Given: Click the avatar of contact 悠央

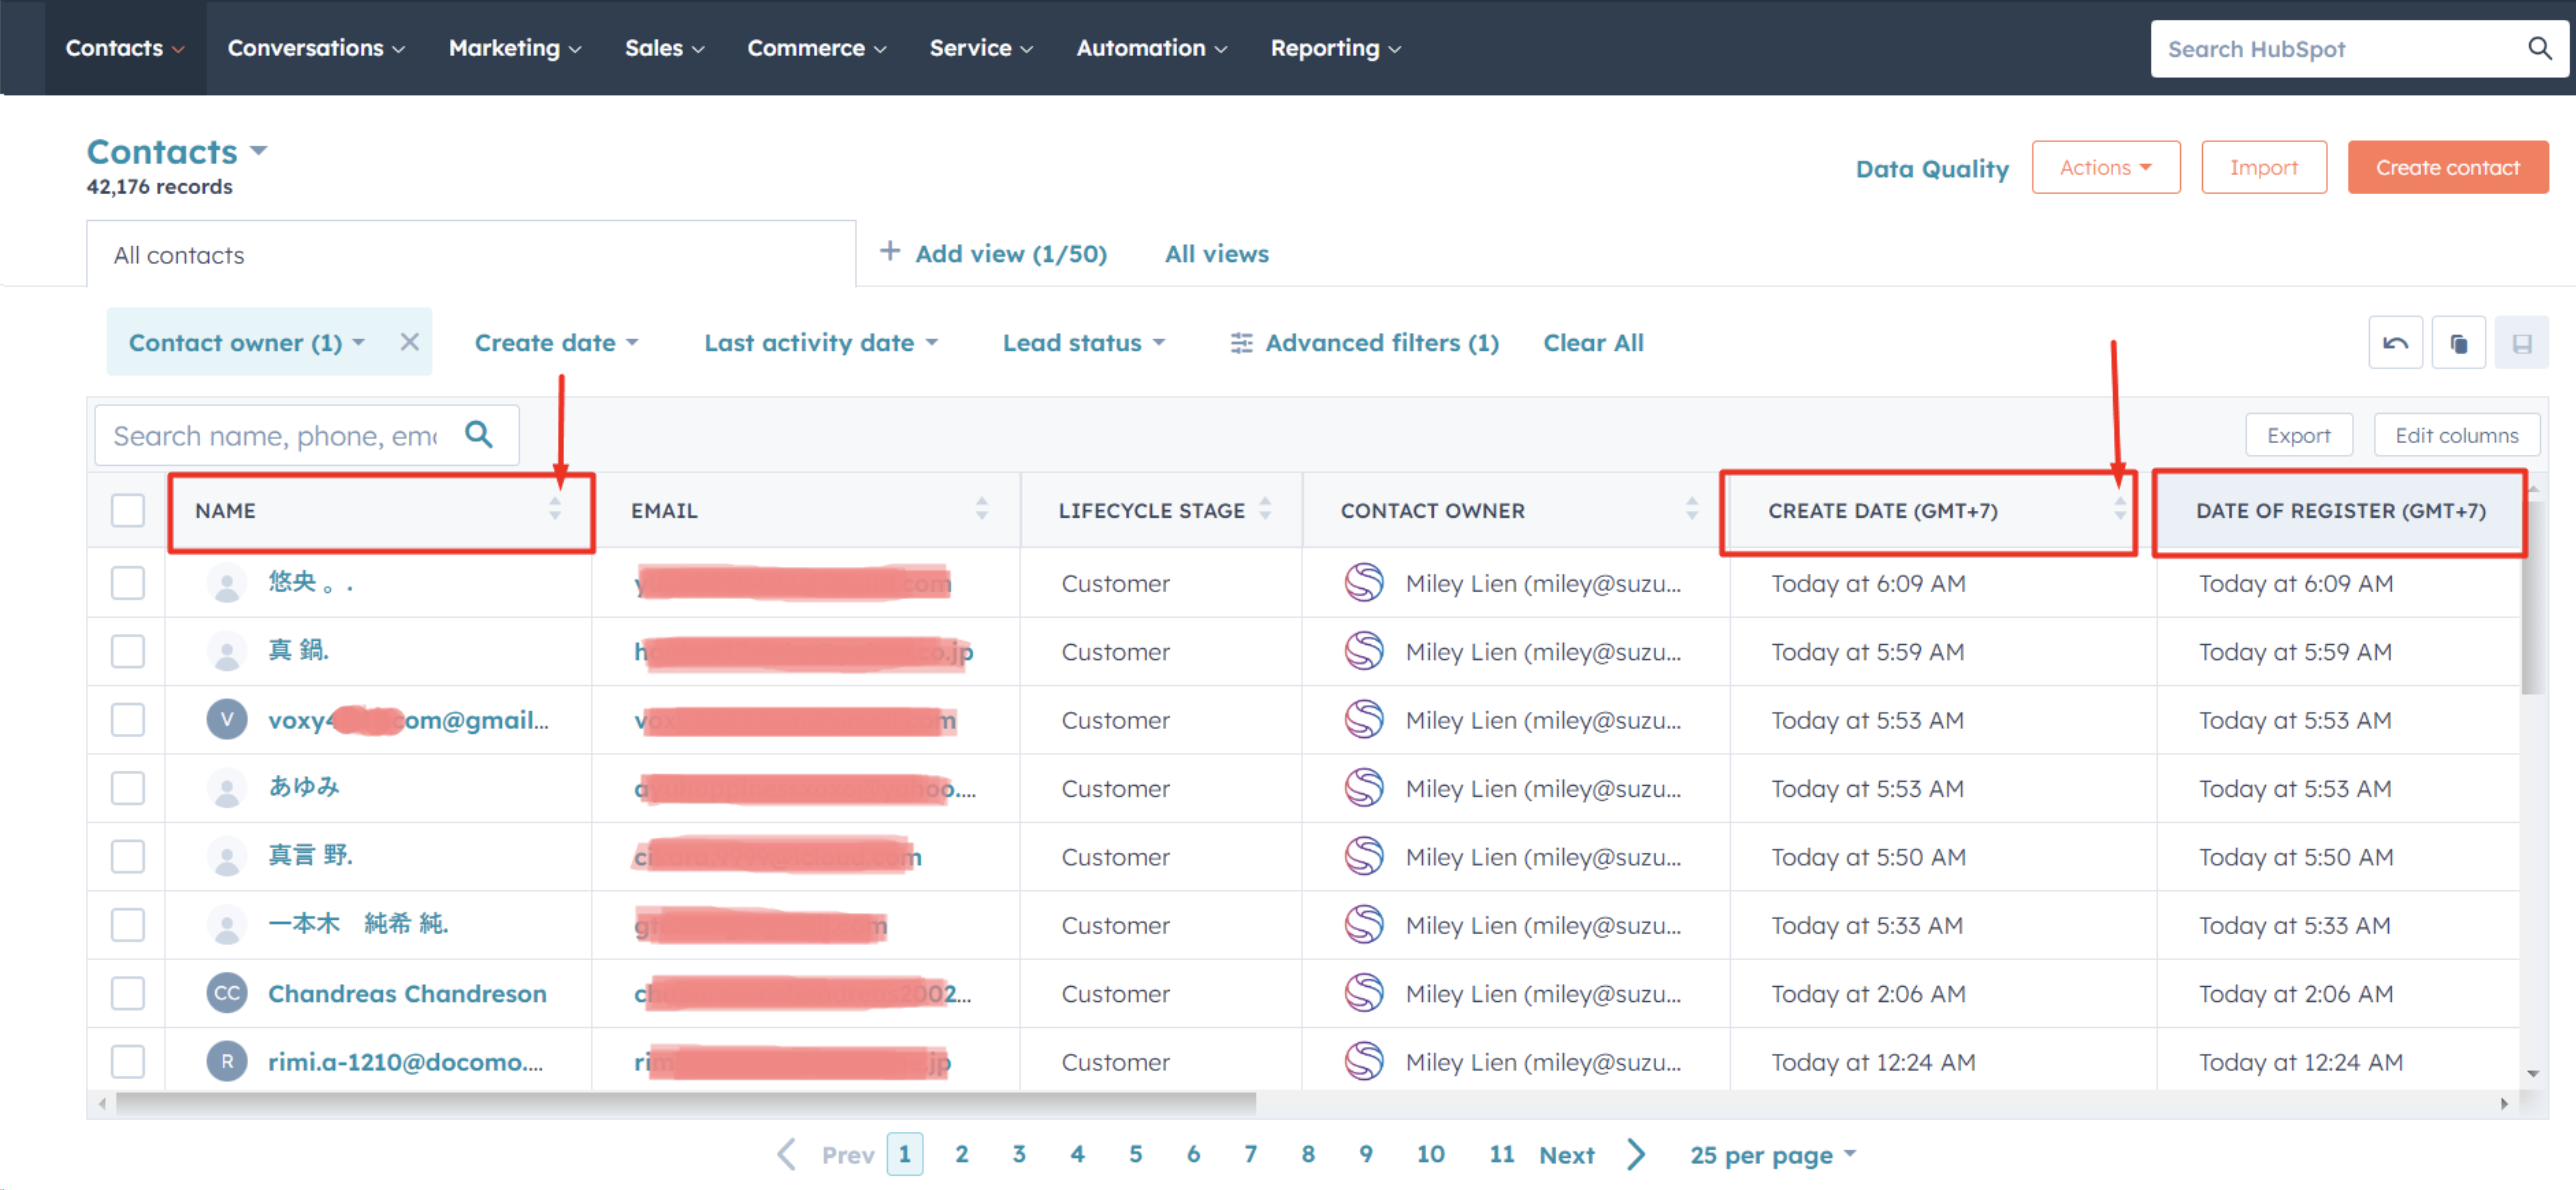Looking at the screenshot, I should click(227, 583).
